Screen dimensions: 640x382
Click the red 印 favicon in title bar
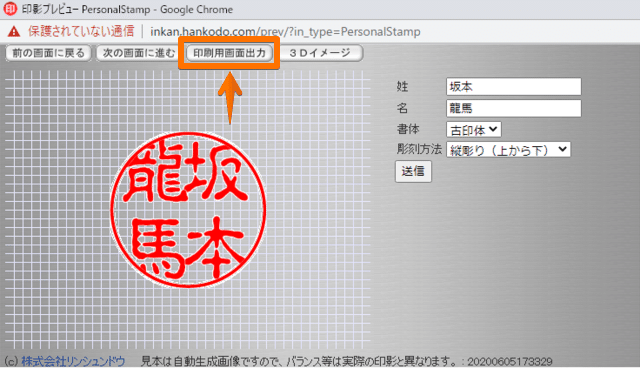pyautogui.click(x=10, y=9)
